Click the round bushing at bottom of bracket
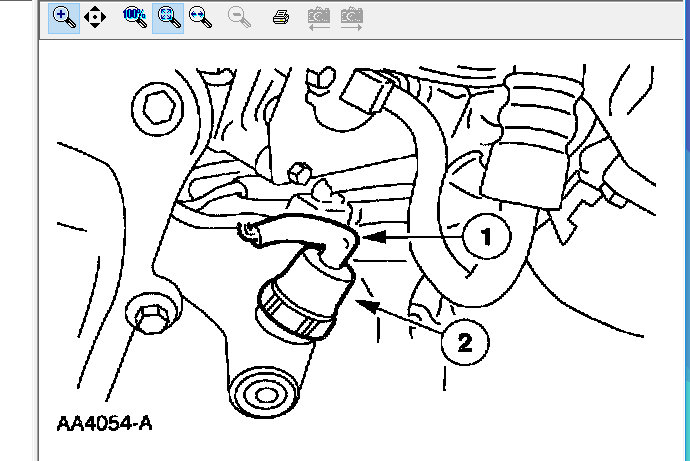 [x=265, y=395]
